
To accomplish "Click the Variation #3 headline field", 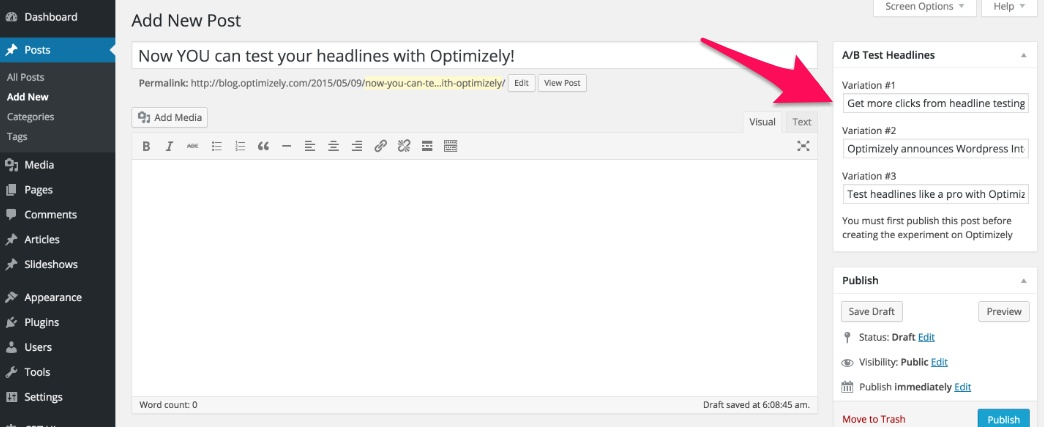I will tap(935, 195).
